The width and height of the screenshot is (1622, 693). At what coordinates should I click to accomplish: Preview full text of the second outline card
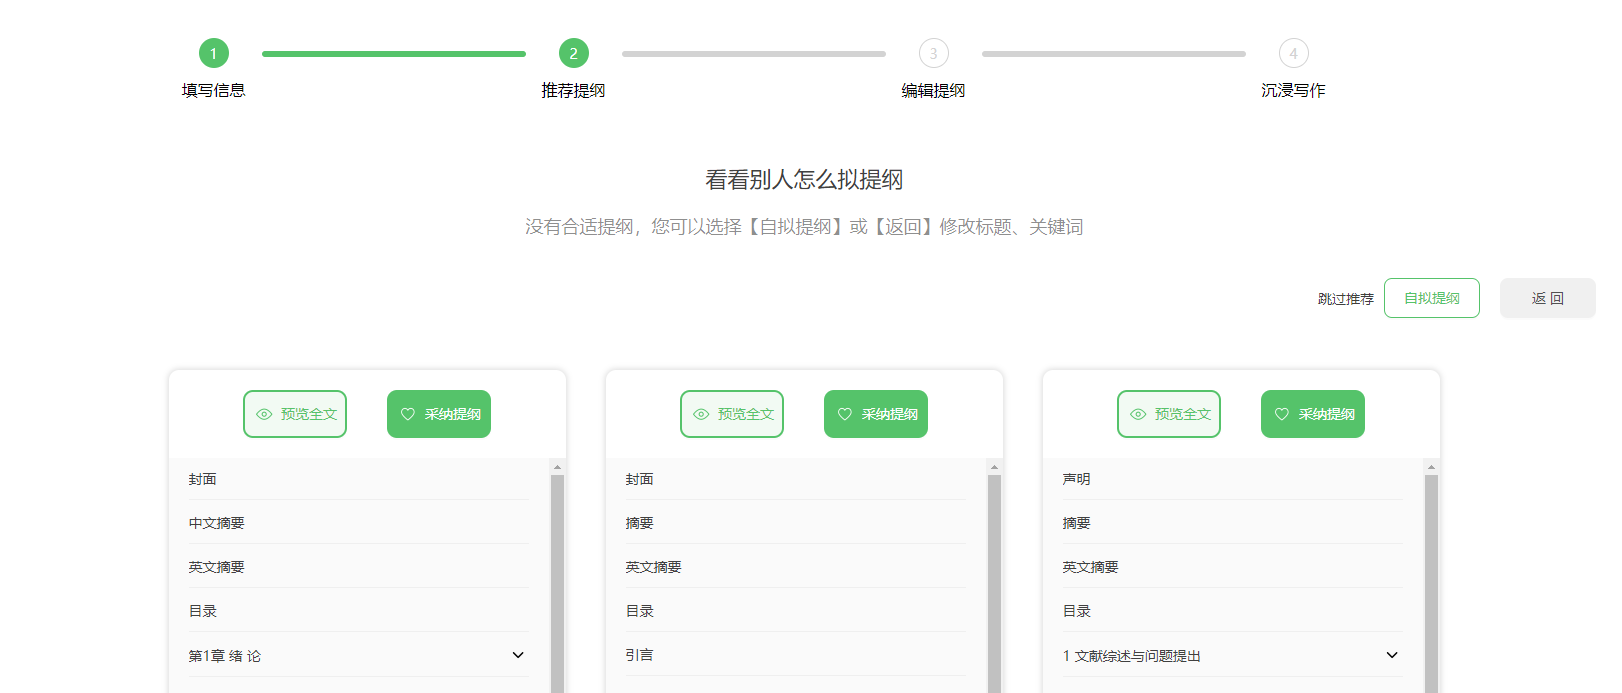click(x=732, y=414)
